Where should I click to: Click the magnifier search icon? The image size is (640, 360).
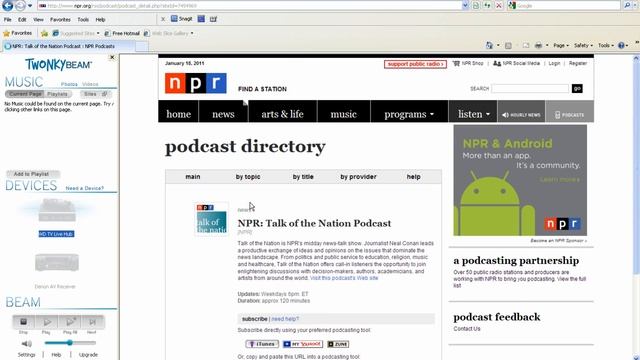(x=627, y=5)
